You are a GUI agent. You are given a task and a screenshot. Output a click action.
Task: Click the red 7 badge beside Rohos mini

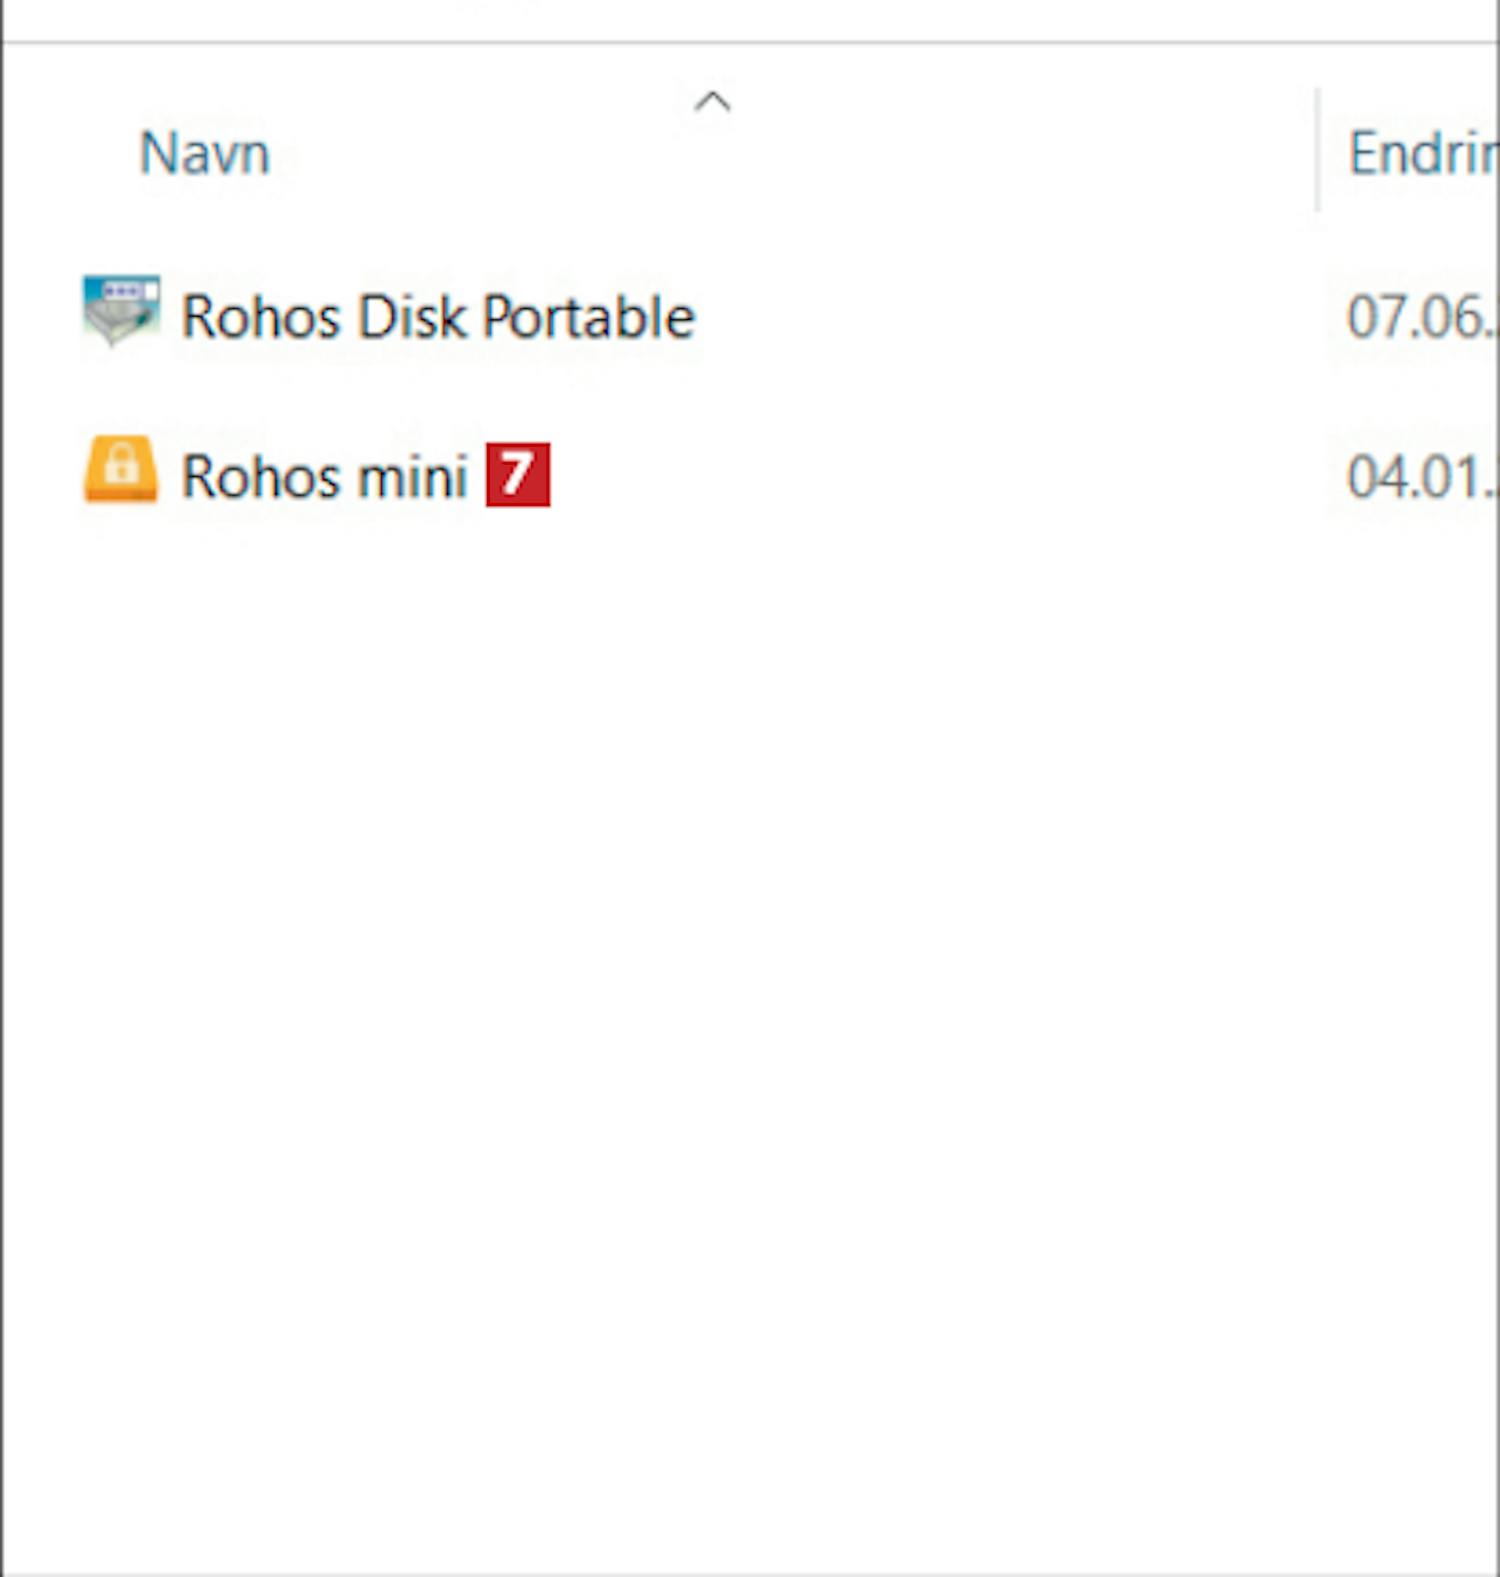518,474
